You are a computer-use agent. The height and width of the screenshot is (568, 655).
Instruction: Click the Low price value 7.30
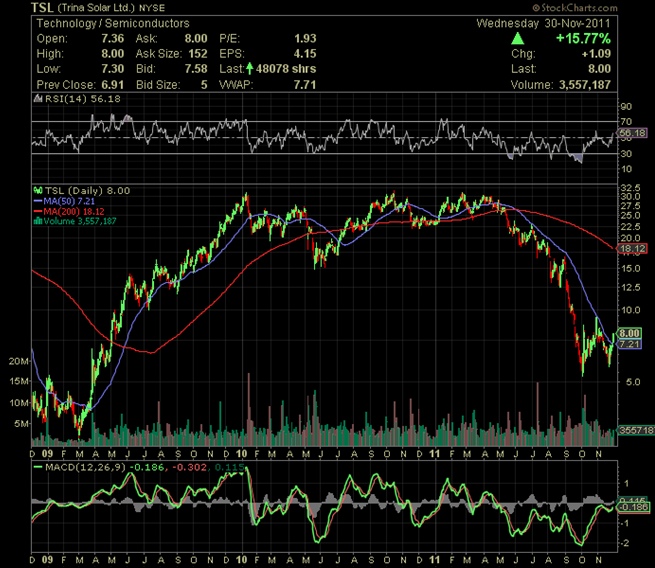pyautogui.click(x=113, y=69)
